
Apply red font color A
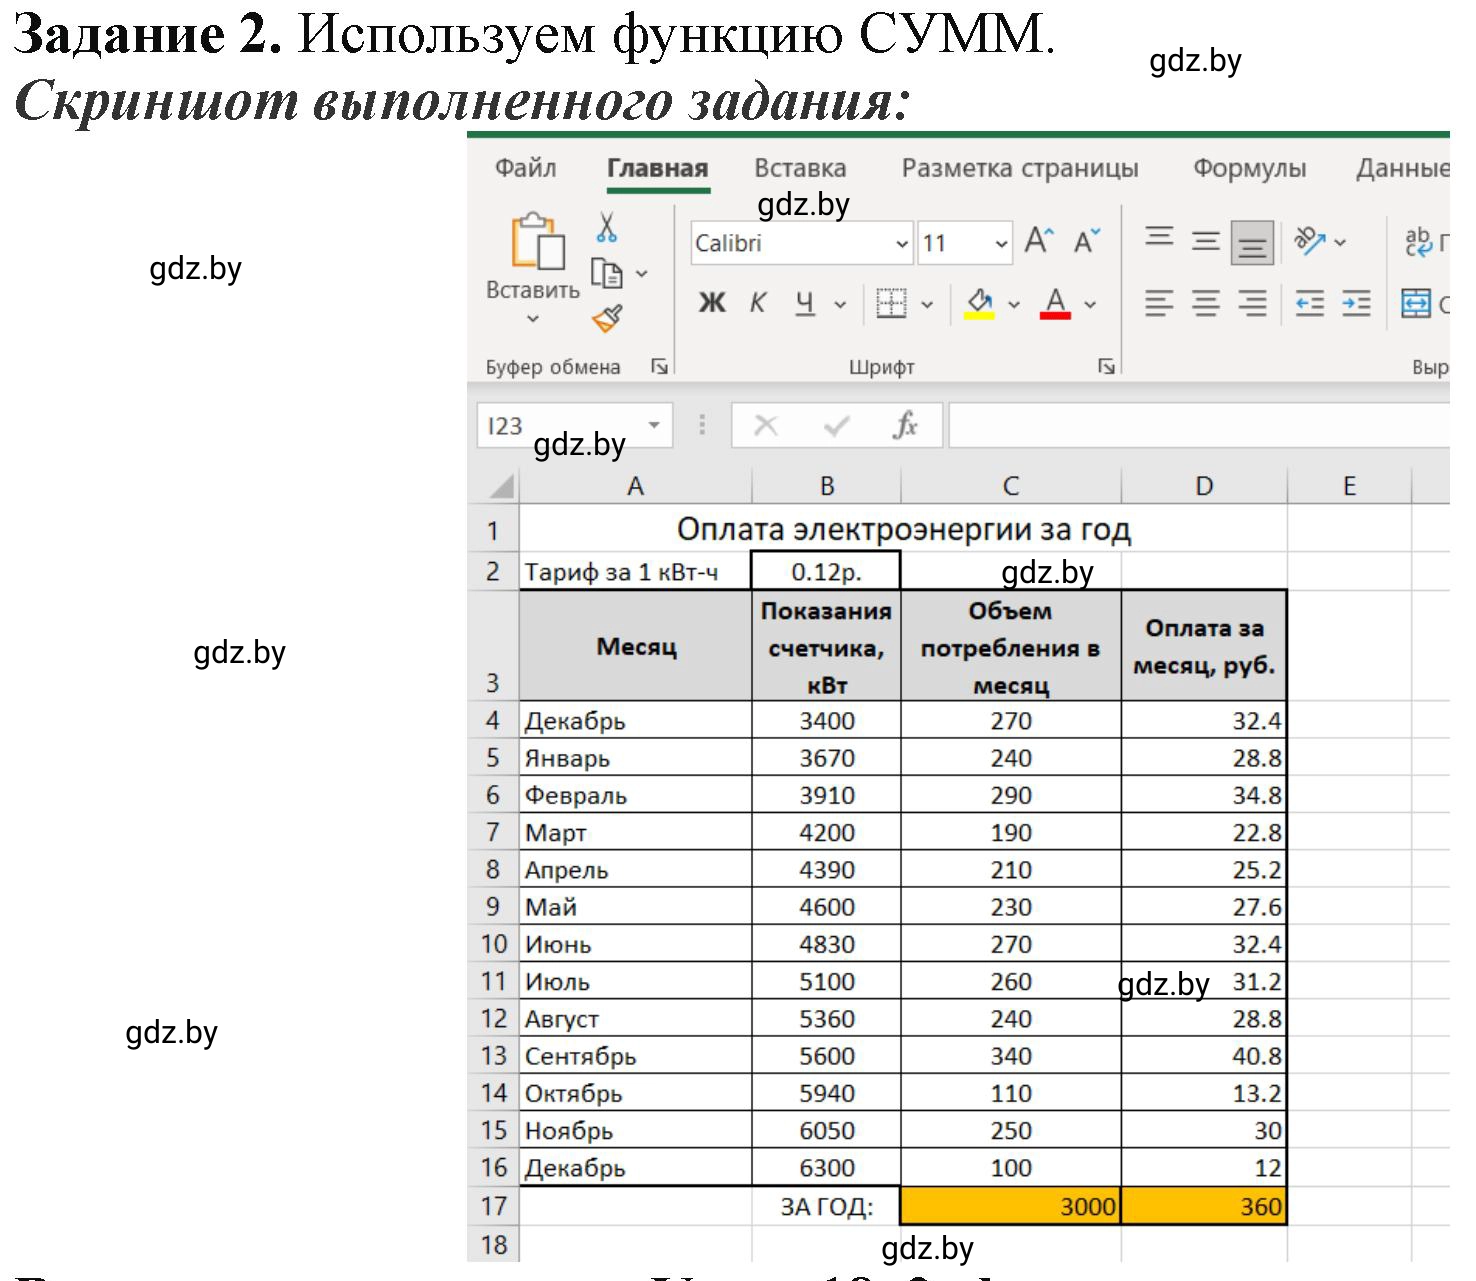click(x=1056, y=303)
